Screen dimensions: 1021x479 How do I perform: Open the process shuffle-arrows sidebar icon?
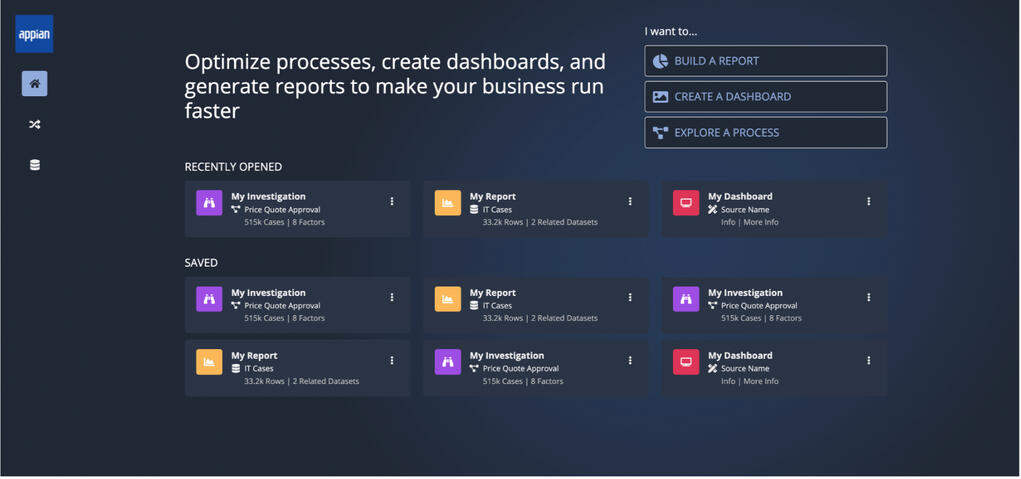click(x=35, y=125)
